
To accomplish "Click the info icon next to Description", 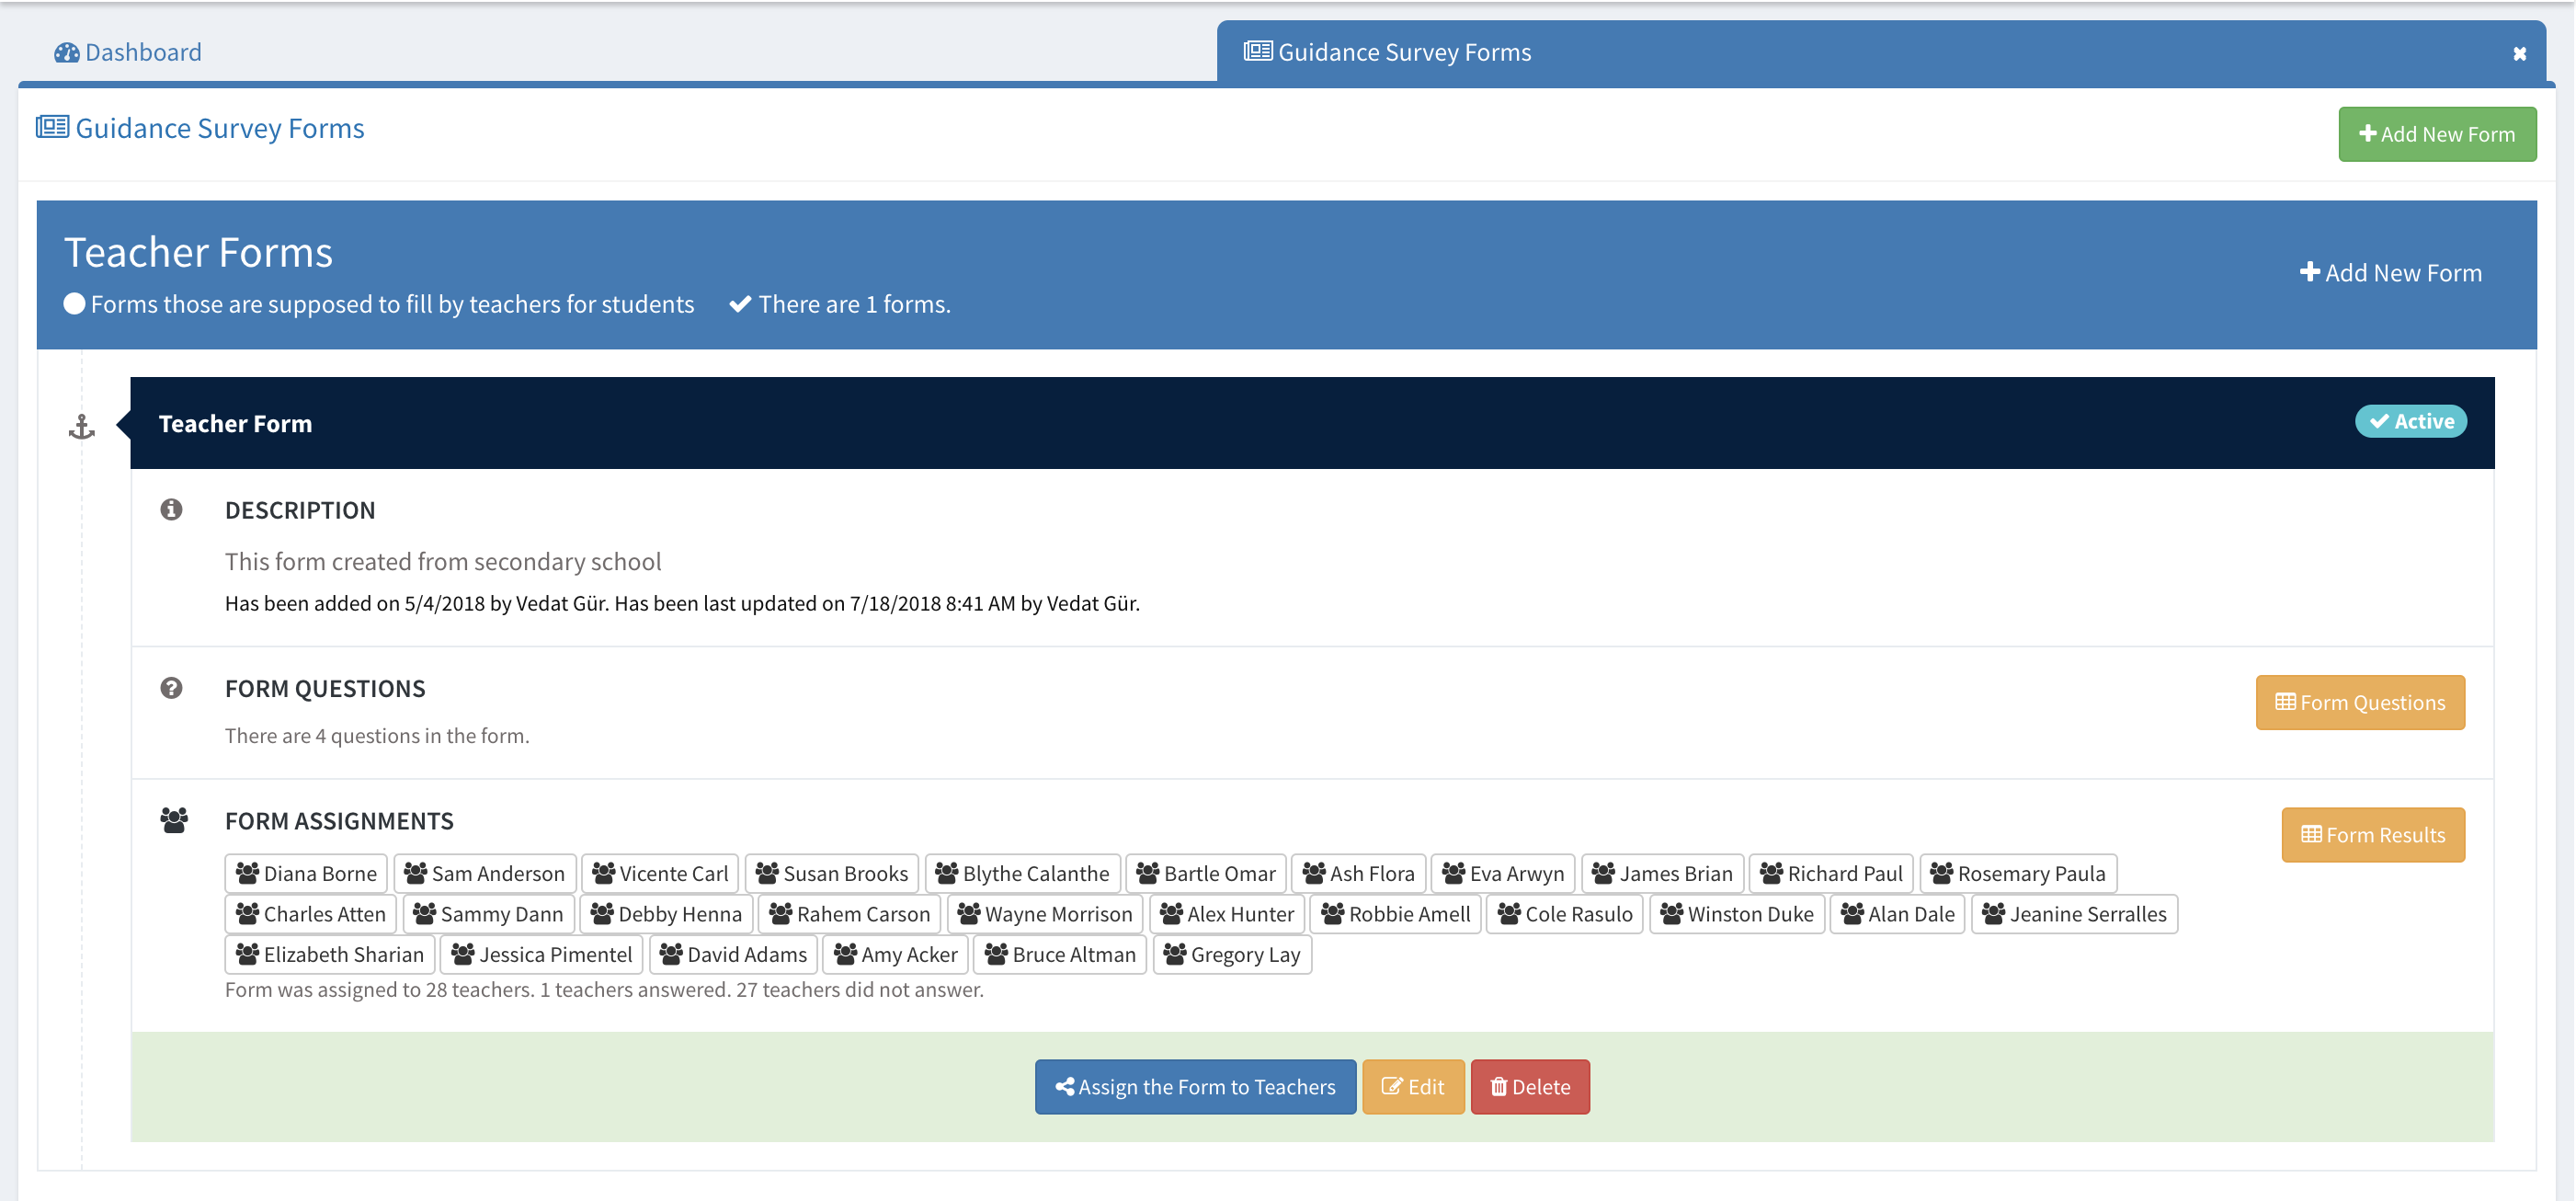I will 171,510.
